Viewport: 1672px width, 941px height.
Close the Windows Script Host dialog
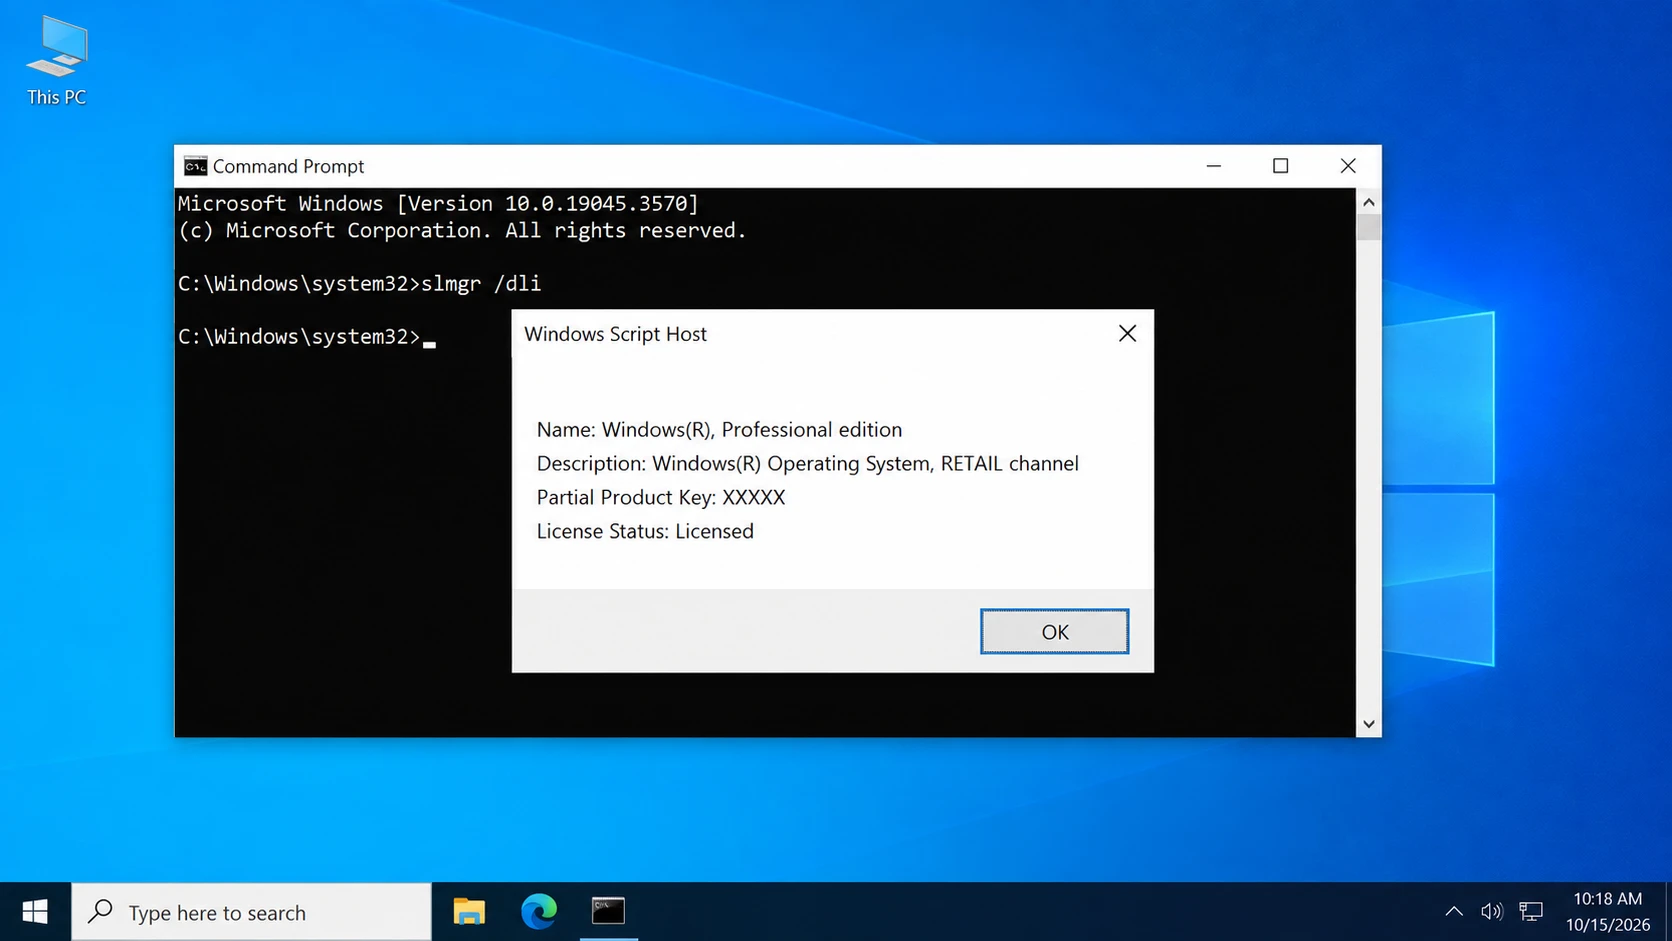coord(1127,333)
